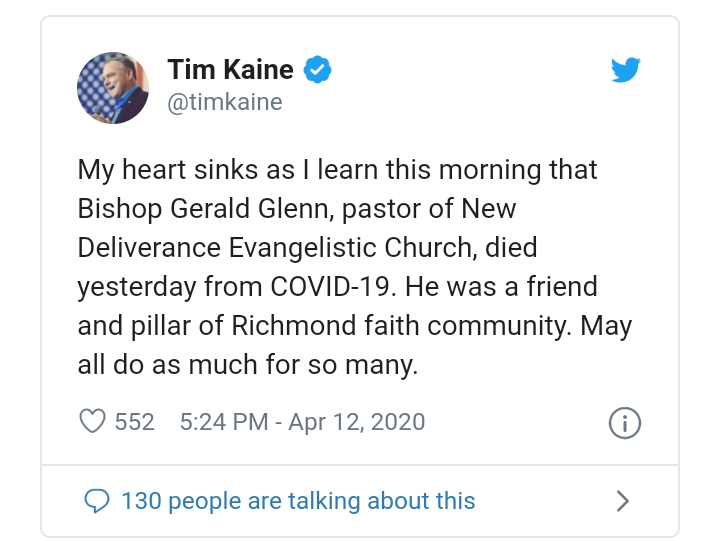720x541 pixels.
Task: Open the 5:24 PM - Apr 12, 2020 timestamp
Action: coord(302,422)
